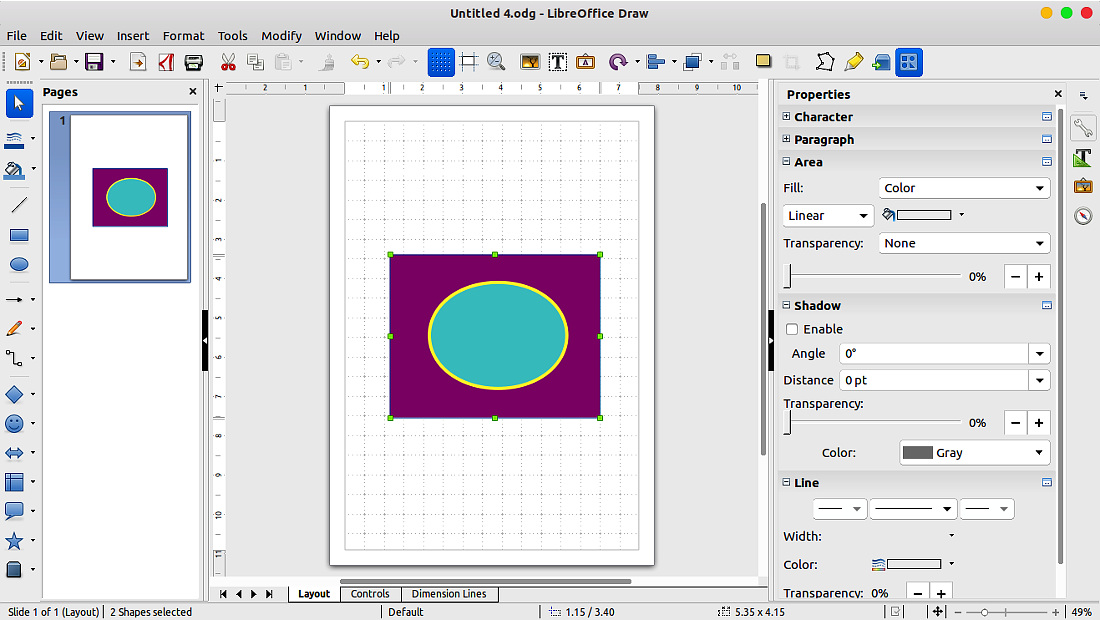Click Show Draw Functions icon
Viewport: 1100px width, 620px height.
(909, 62)
